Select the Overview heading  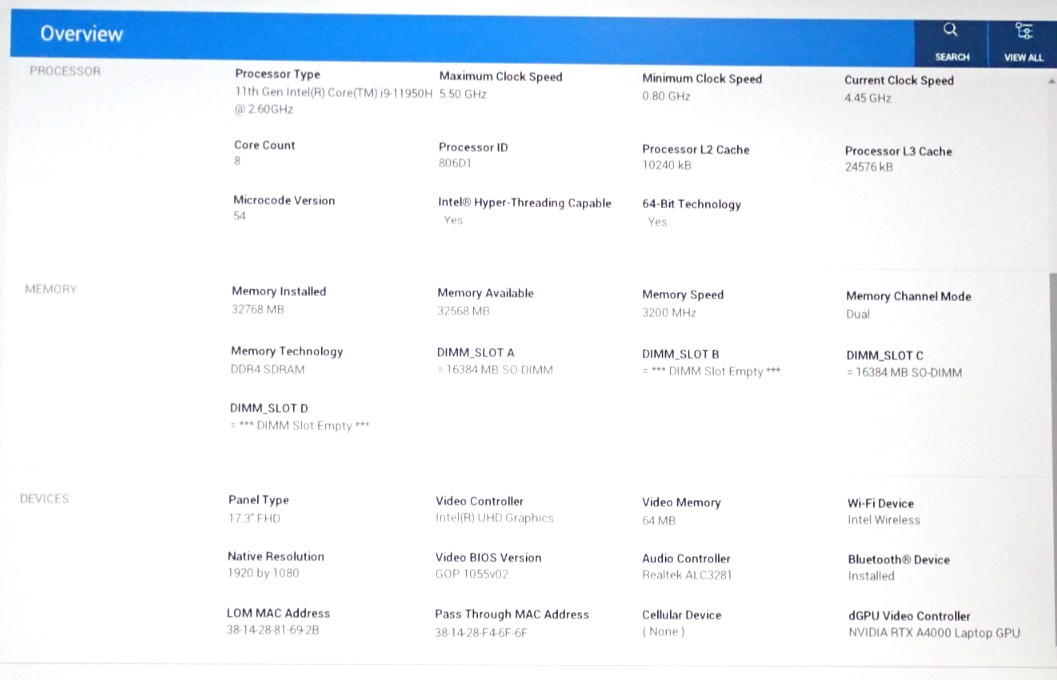[82, 34]
